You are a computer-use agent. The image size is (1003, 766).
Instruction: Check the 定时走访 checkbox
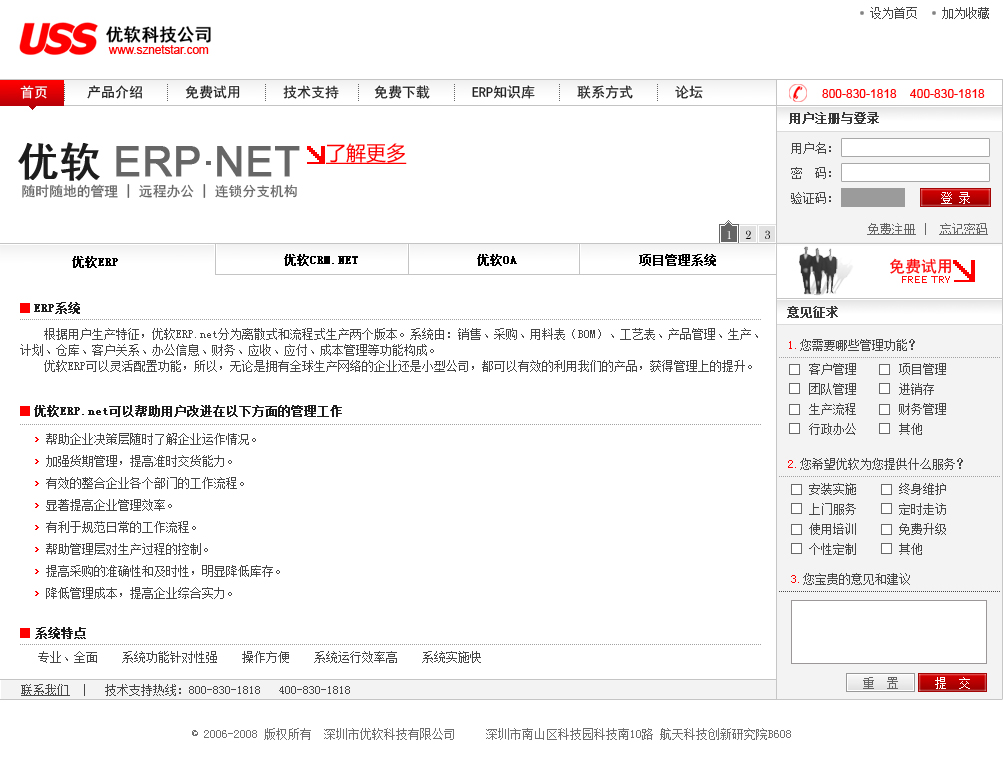tap(886, 509)
